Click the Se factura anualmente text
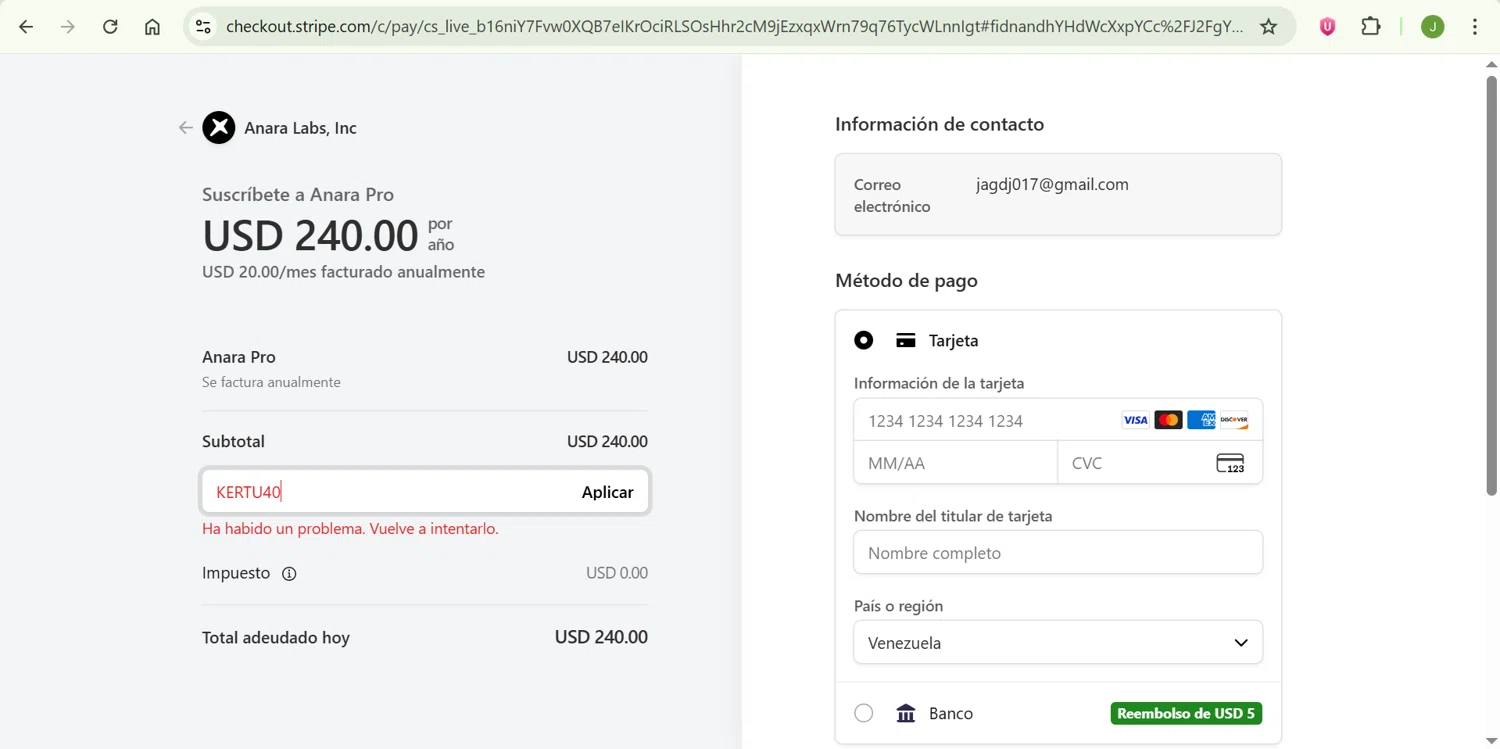Viewport: 1500px width, 749px height. click(x=271, y=382)
